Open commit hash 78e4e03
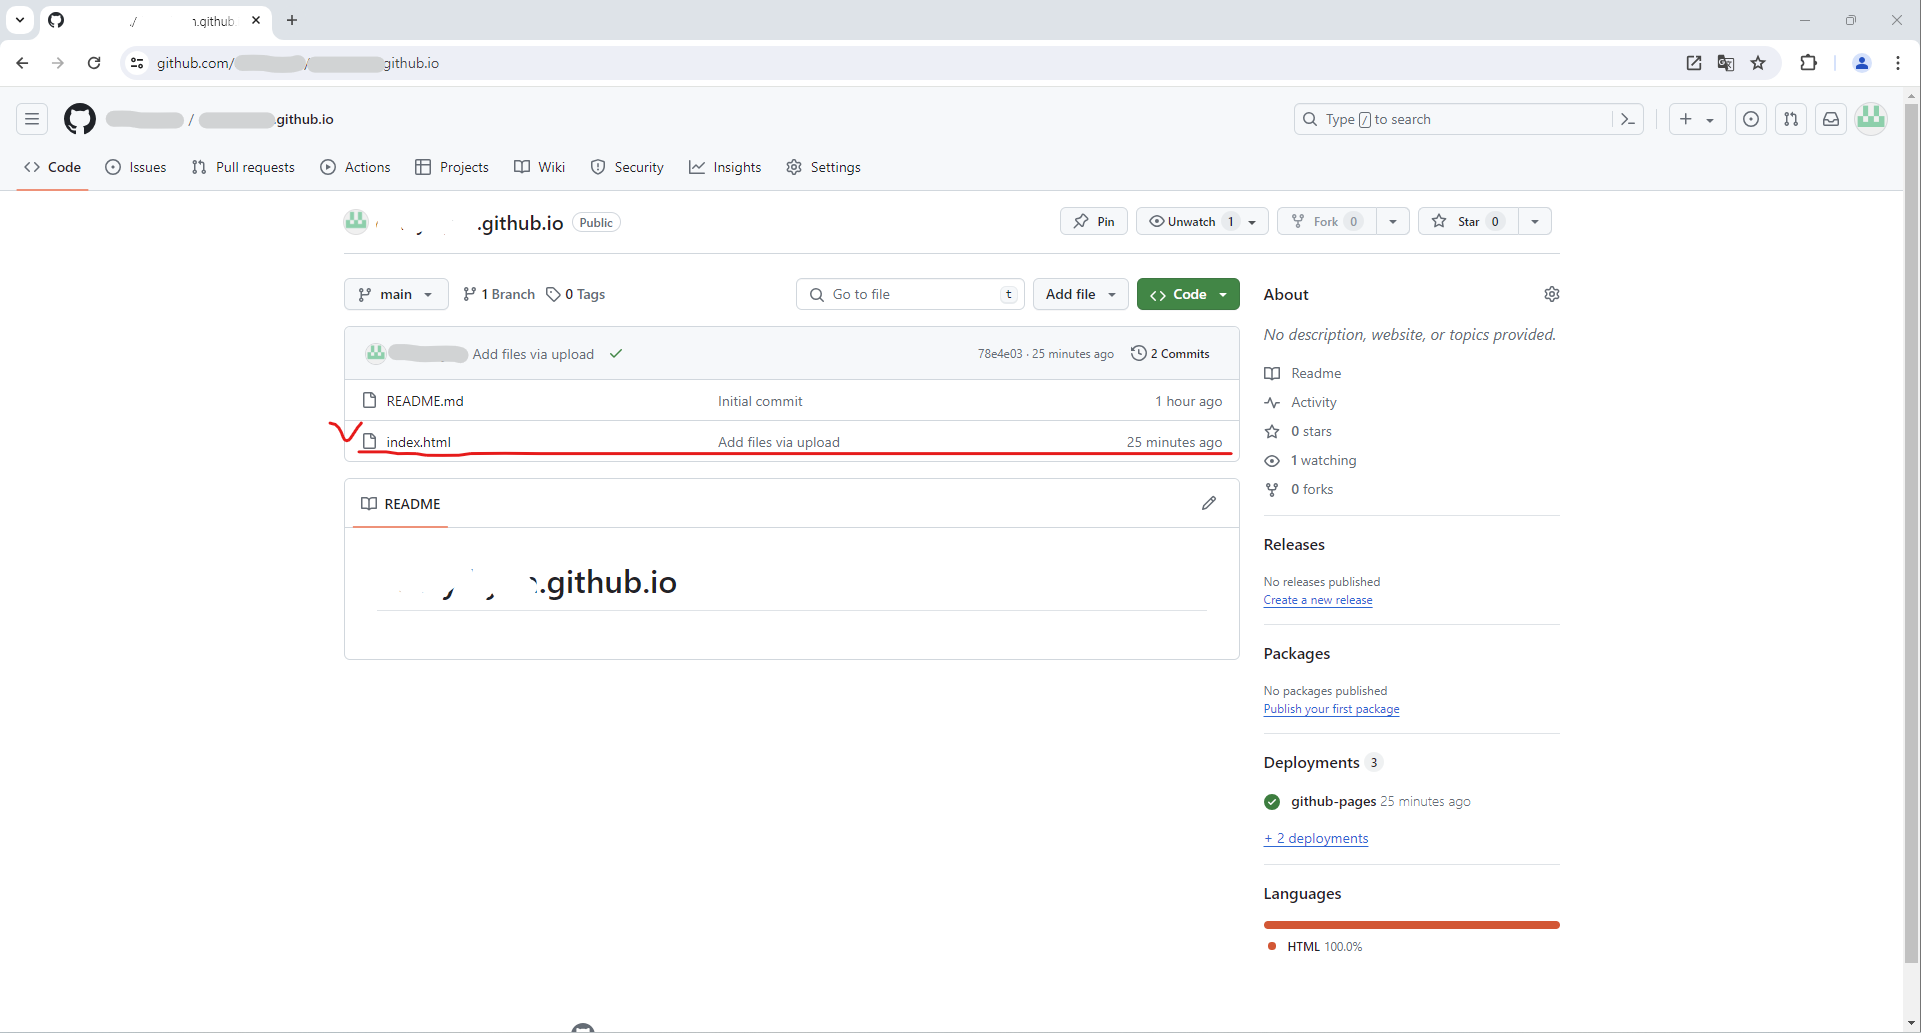1921x1033 pixels. pos(1000,354)
